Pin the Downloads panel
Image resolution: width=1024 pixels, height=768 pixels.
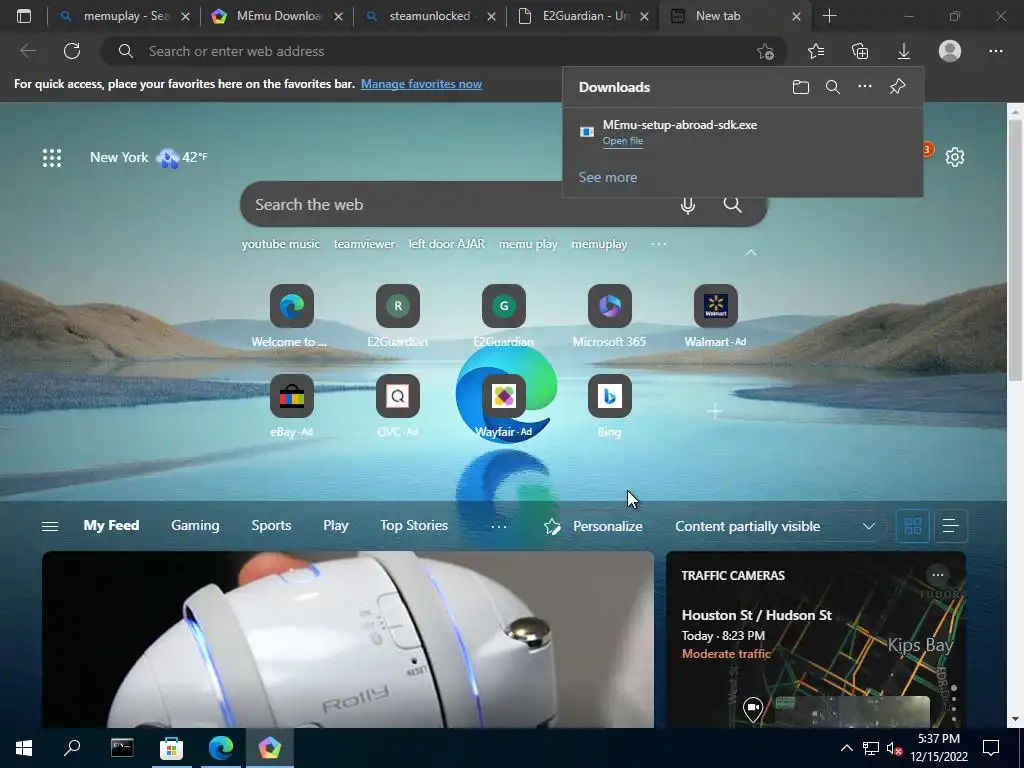click(x=897, y=86)
